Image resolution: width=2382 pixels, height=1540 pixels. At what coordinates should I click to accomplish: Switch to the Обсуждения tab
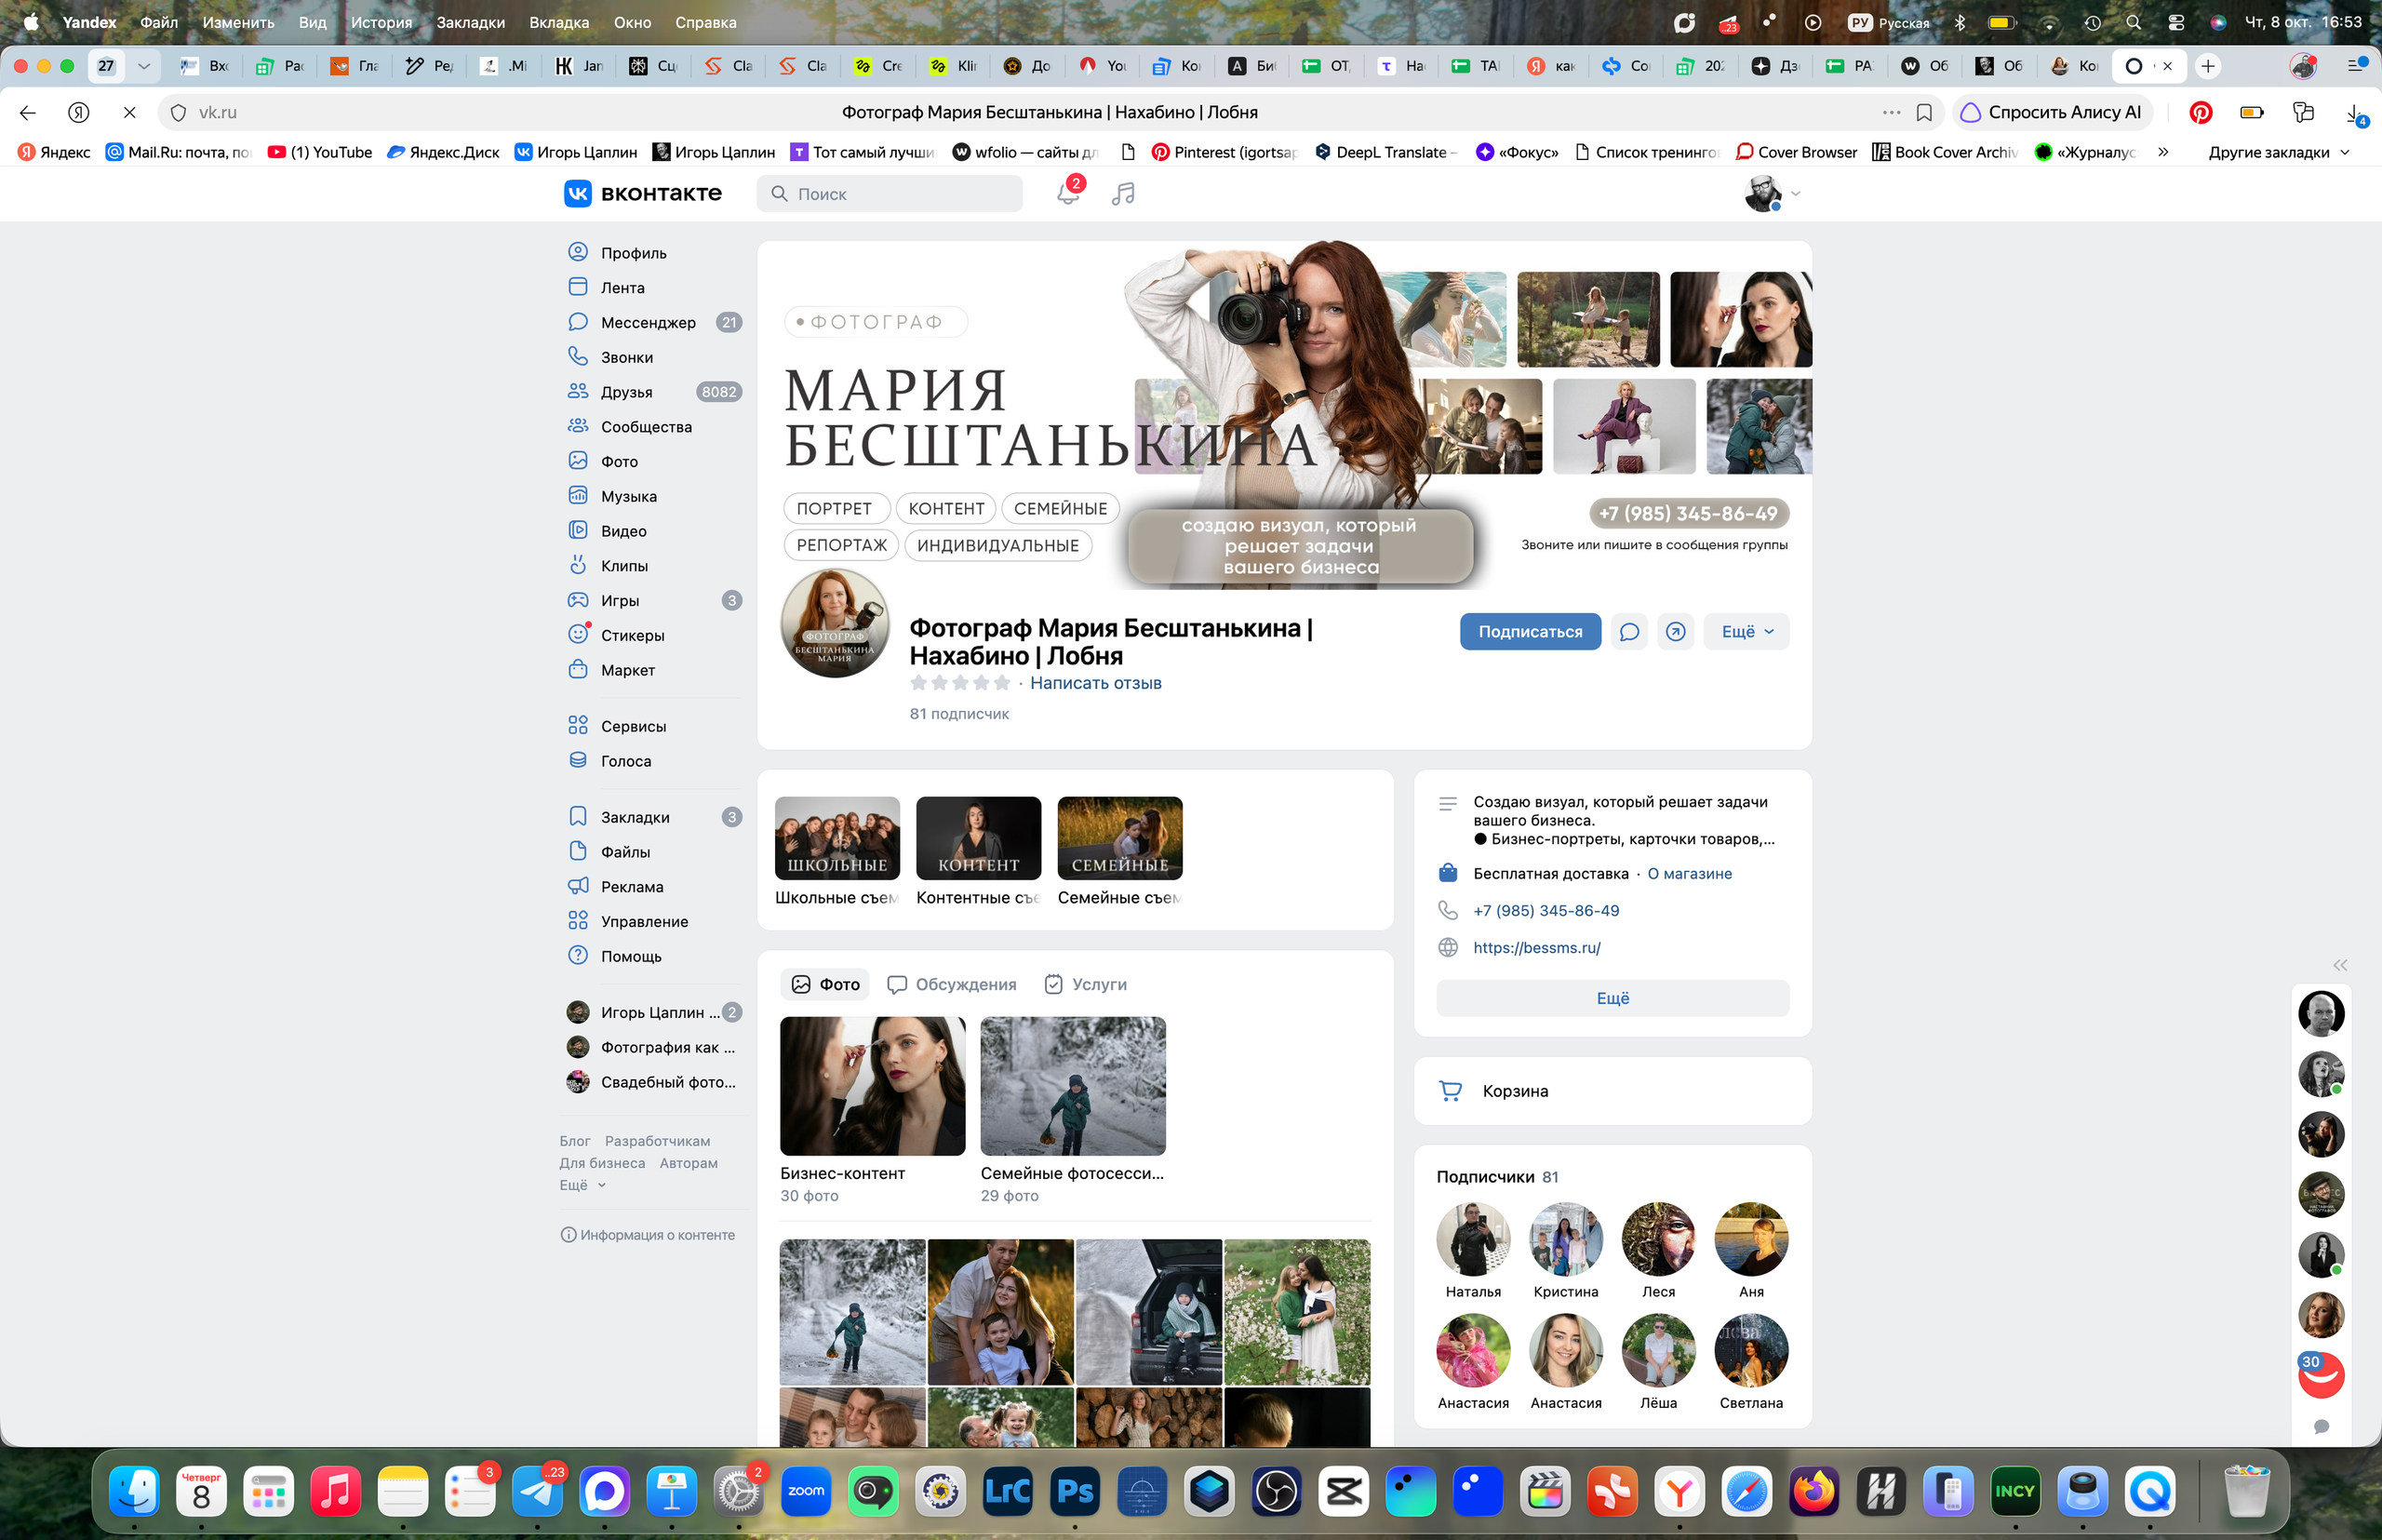(x=952, y=985)
